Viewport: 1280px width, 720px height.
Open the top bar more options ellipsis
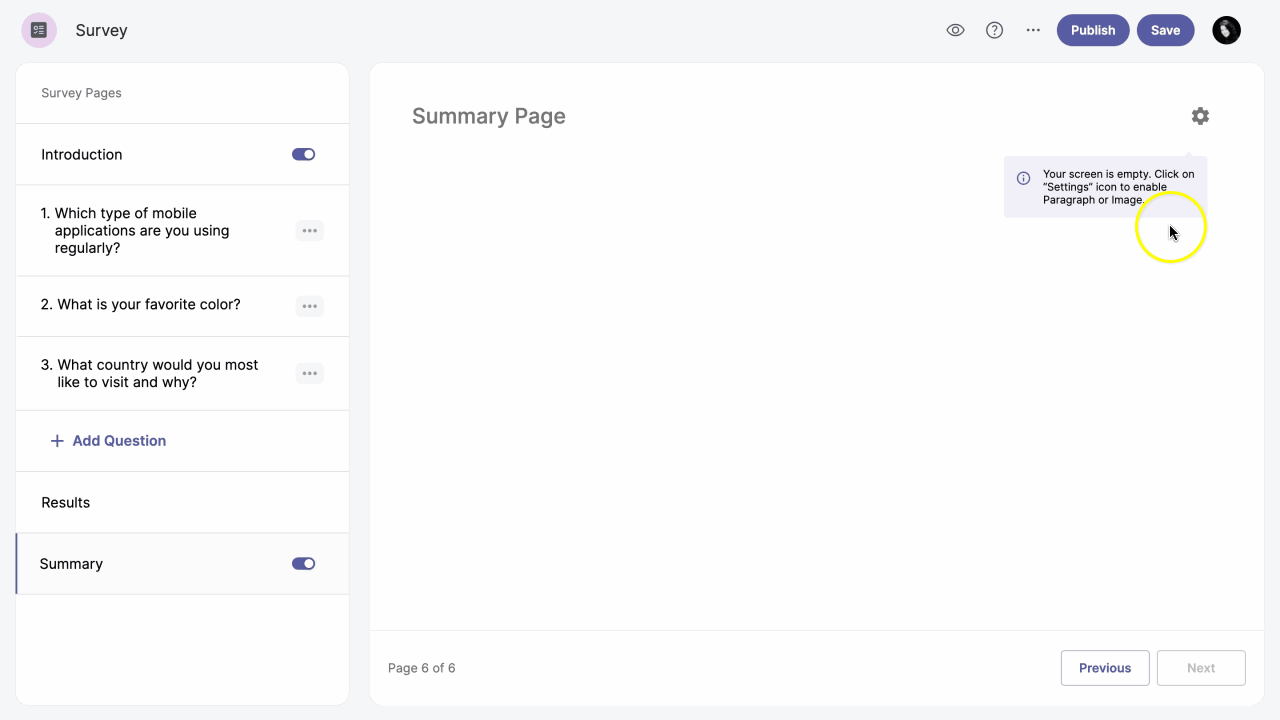point(1033,30)
